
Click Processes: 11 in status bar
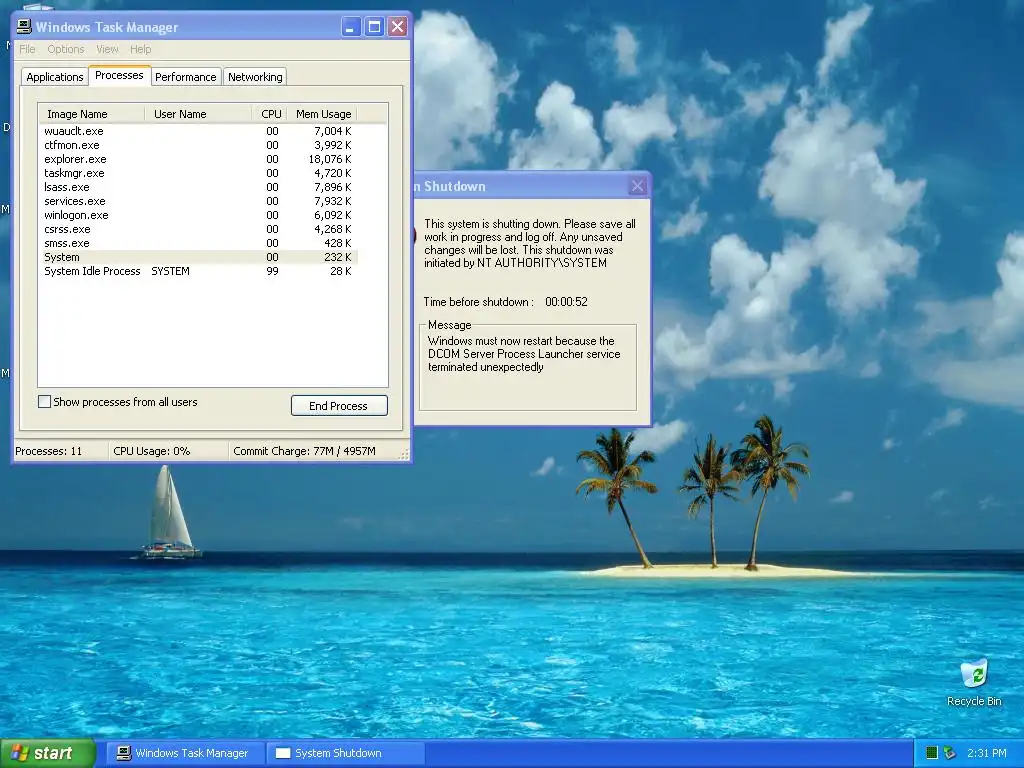coord(49,451)
